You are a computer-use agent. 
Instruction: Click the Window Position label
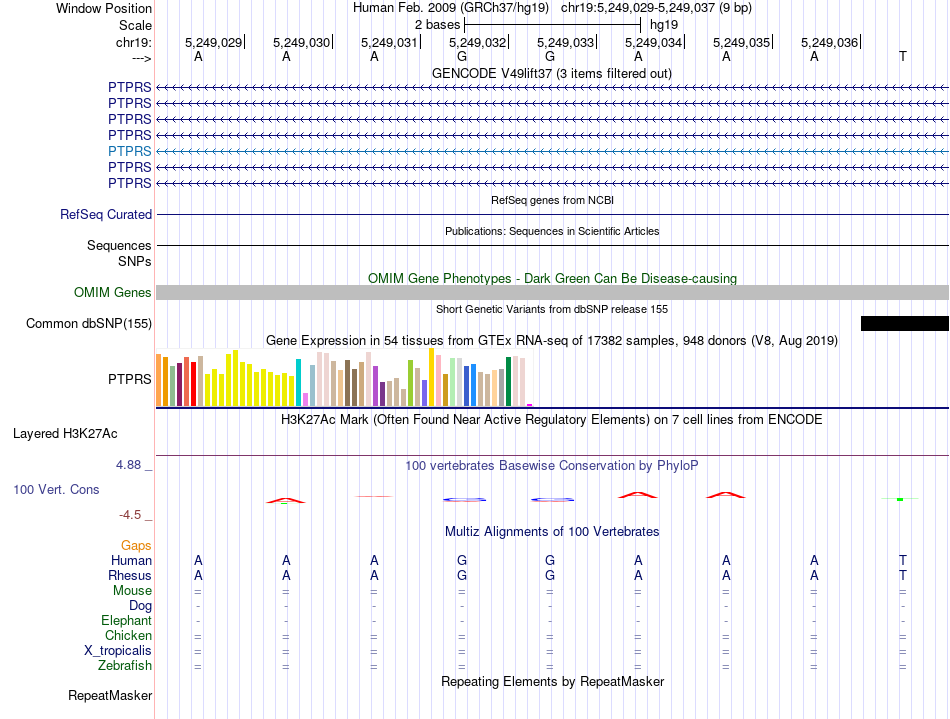104,8
